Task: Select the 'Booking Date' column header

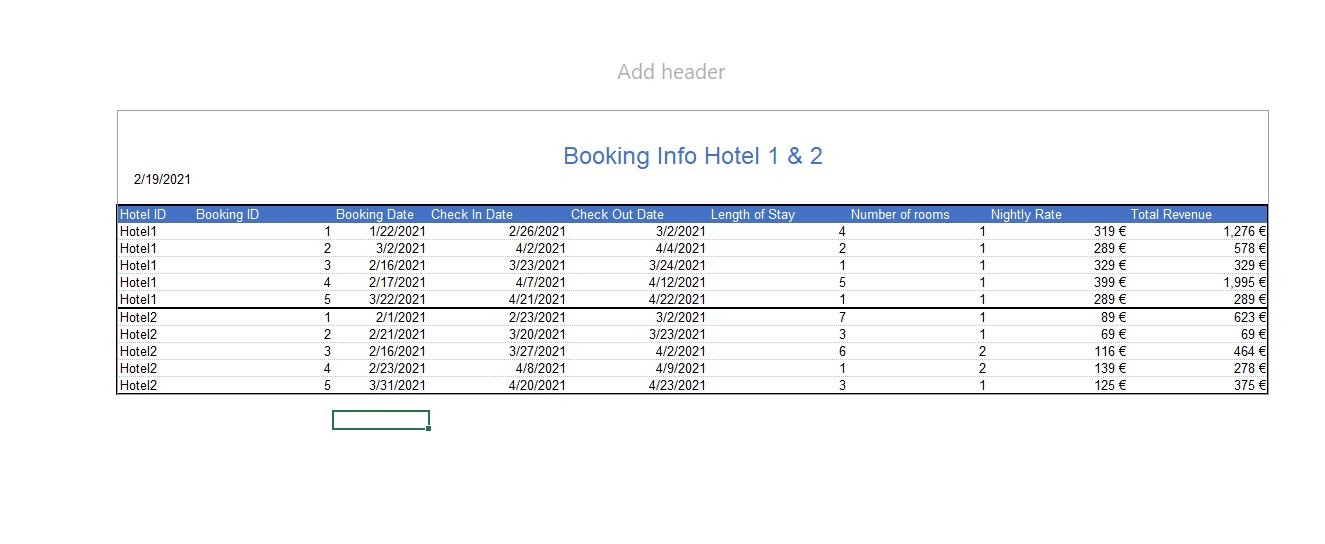Action: click(375, 214)
